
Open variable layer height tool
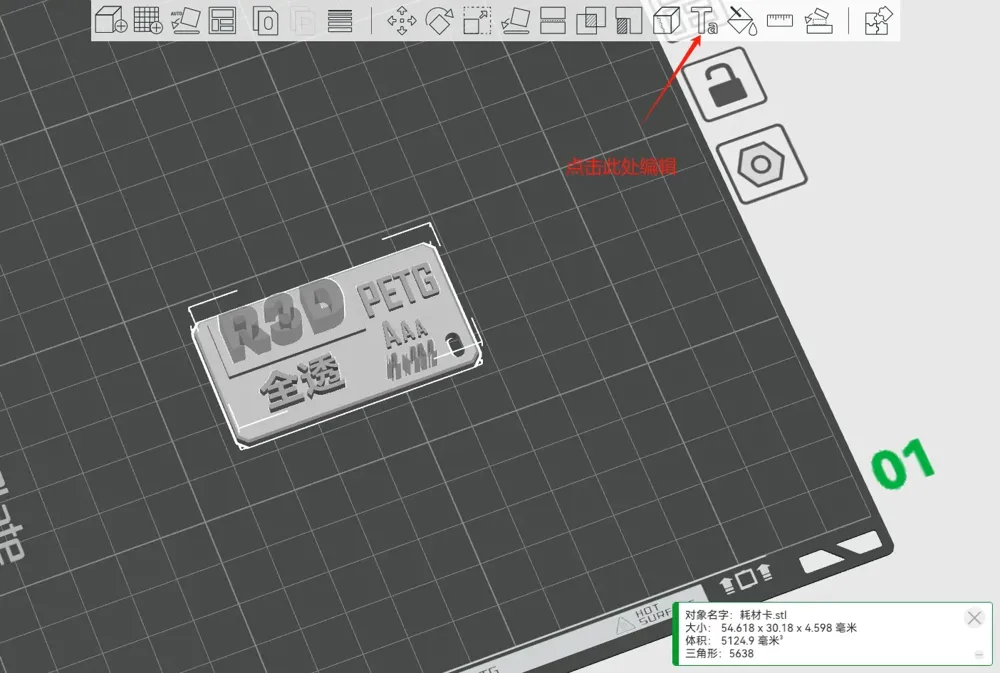340,20
